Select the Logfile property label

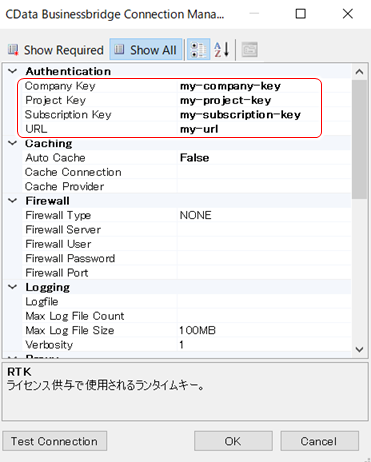point(42,302)
